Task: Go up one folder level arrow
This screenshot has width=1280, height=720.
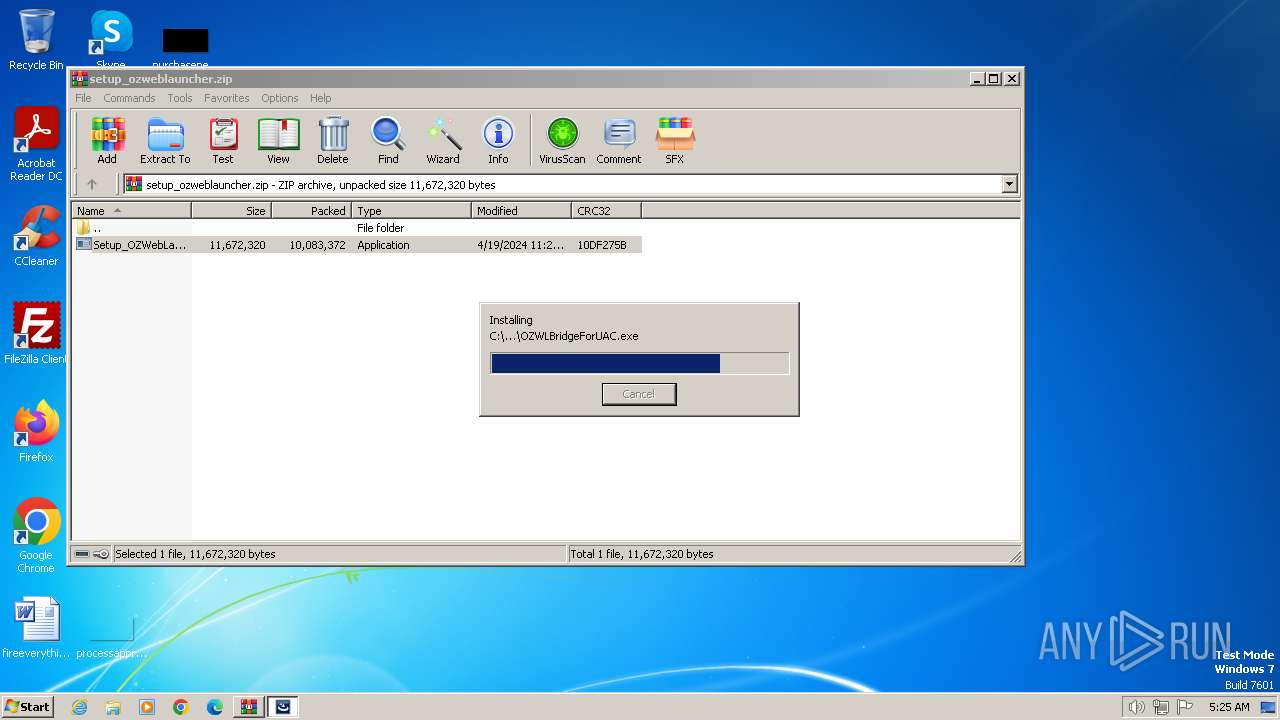Action: [x=92, y=184]
